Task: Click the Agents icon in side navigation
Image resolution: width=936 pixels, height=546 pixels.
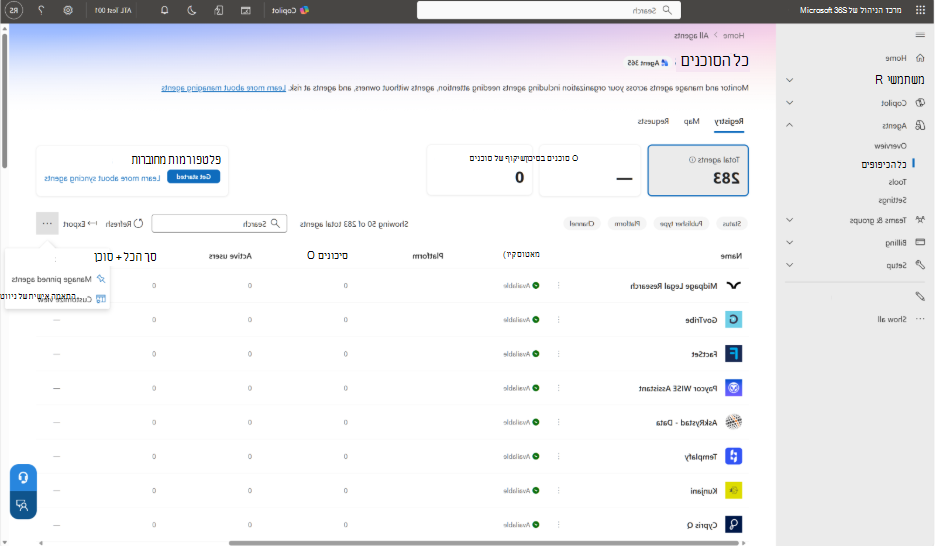Action: click(920, 125)
